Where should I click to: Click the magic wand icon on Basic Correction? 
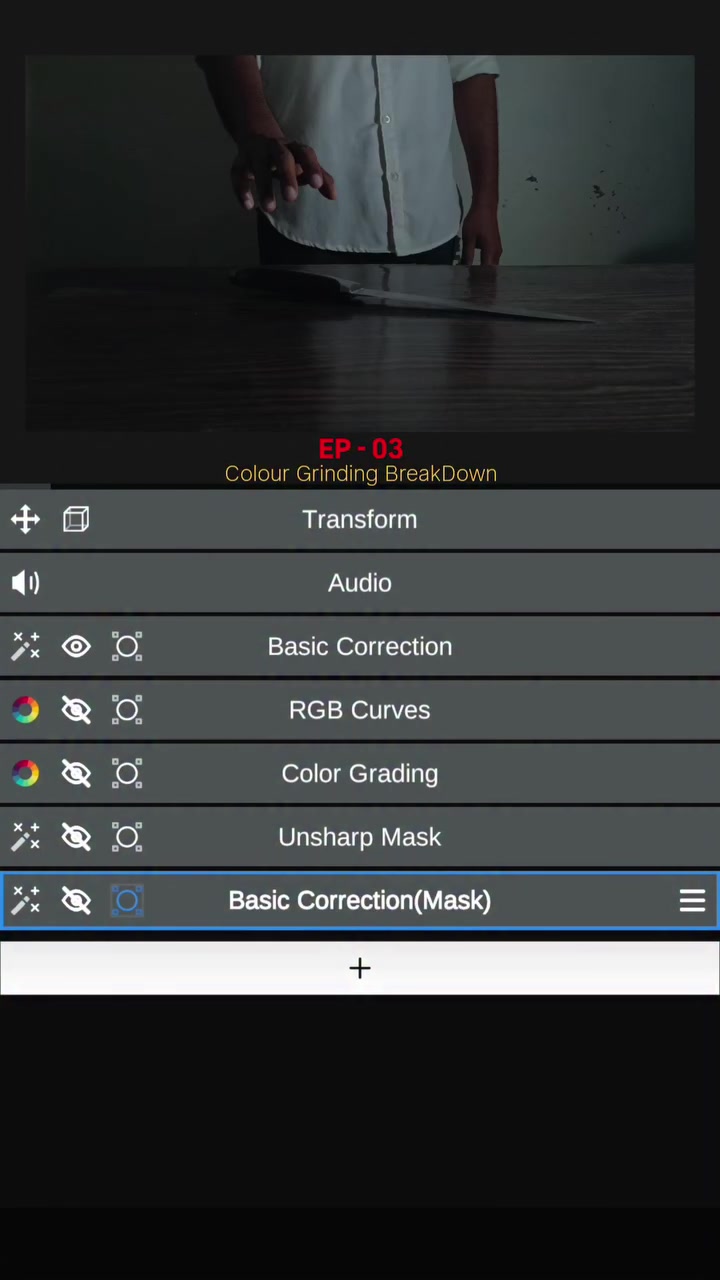point(25,647)
